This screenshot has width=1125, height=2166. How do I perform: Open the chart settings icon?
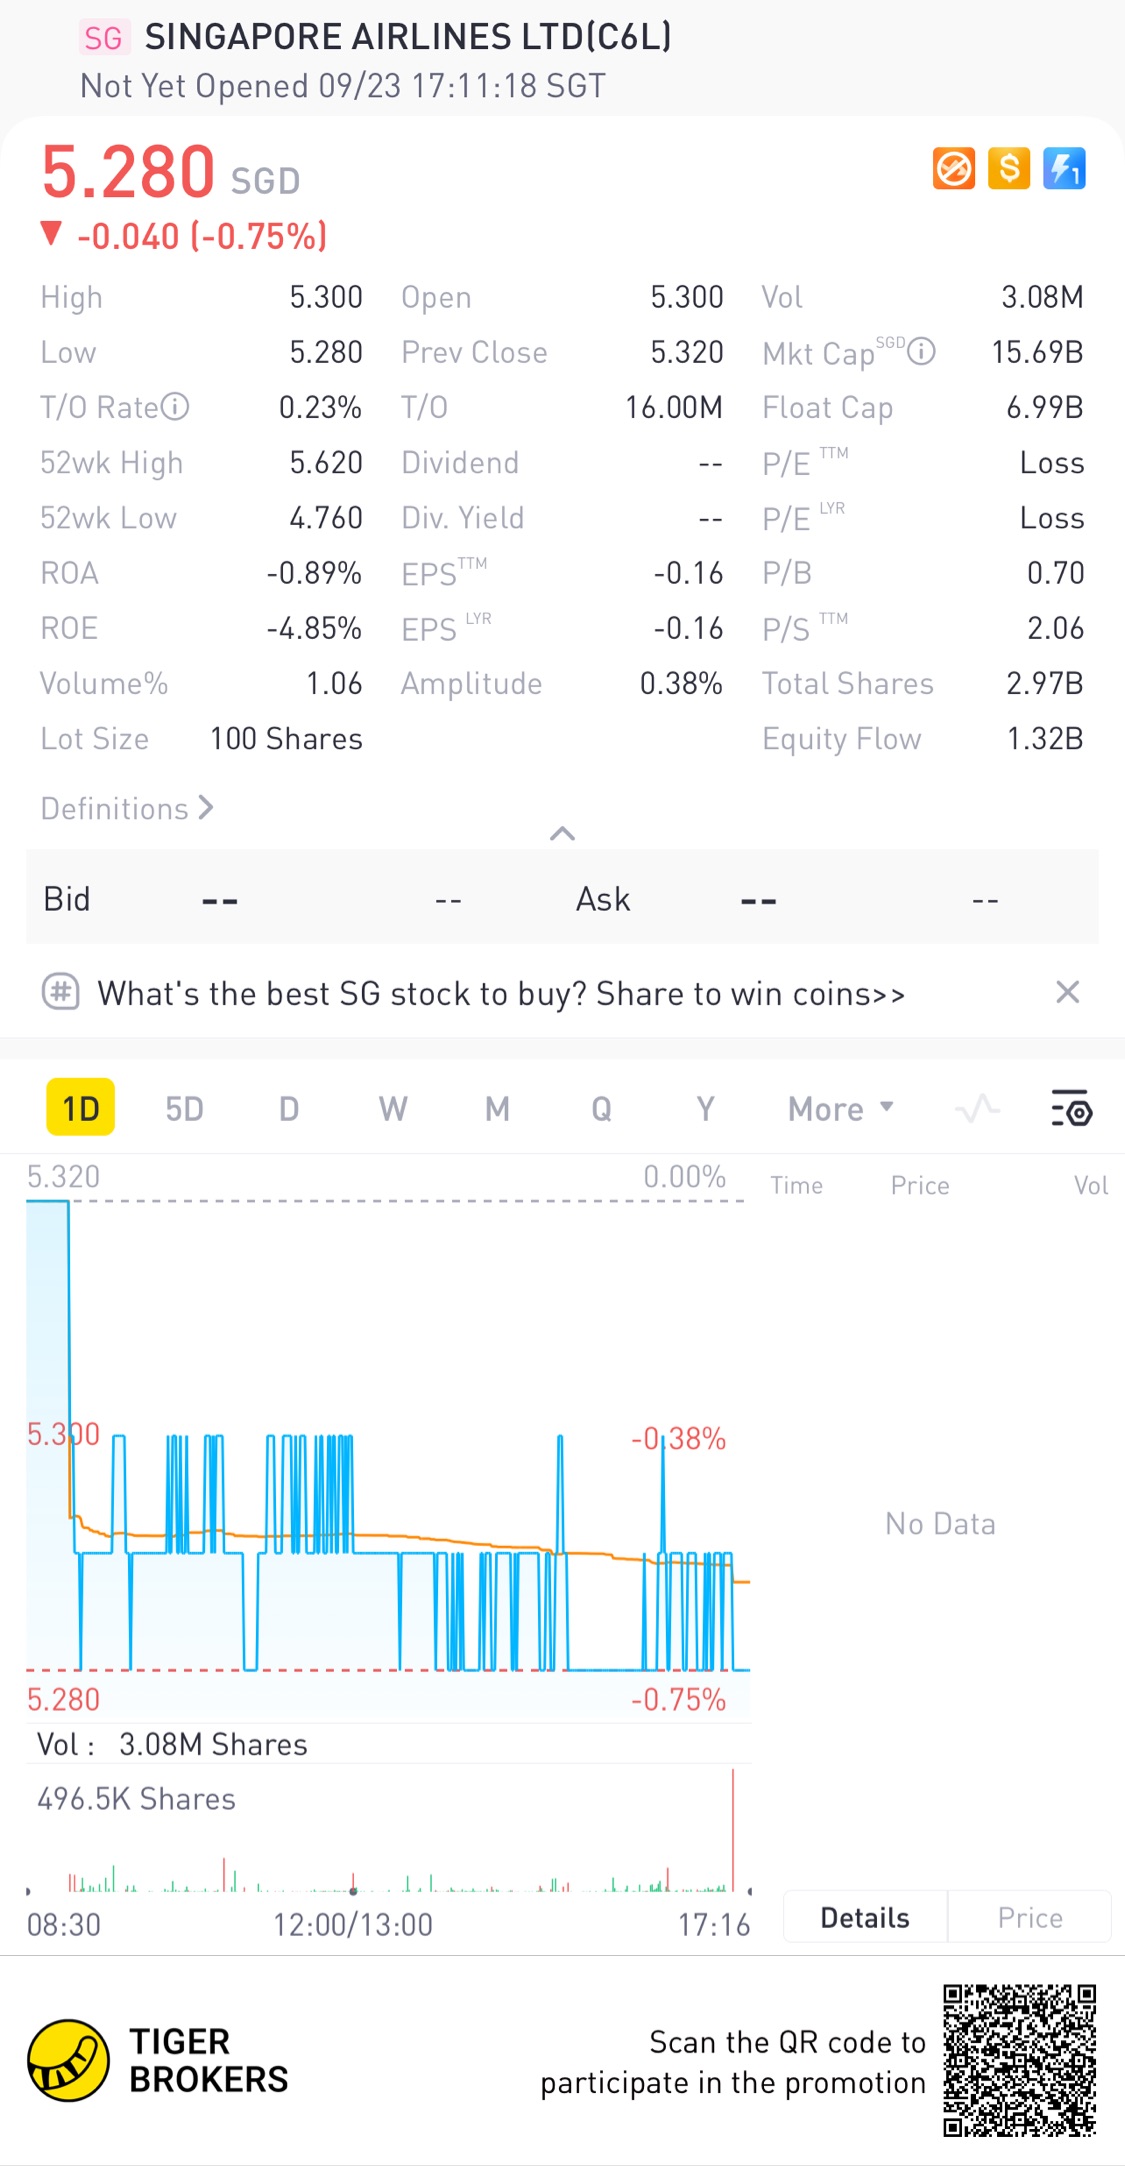pos(1071,1109)
